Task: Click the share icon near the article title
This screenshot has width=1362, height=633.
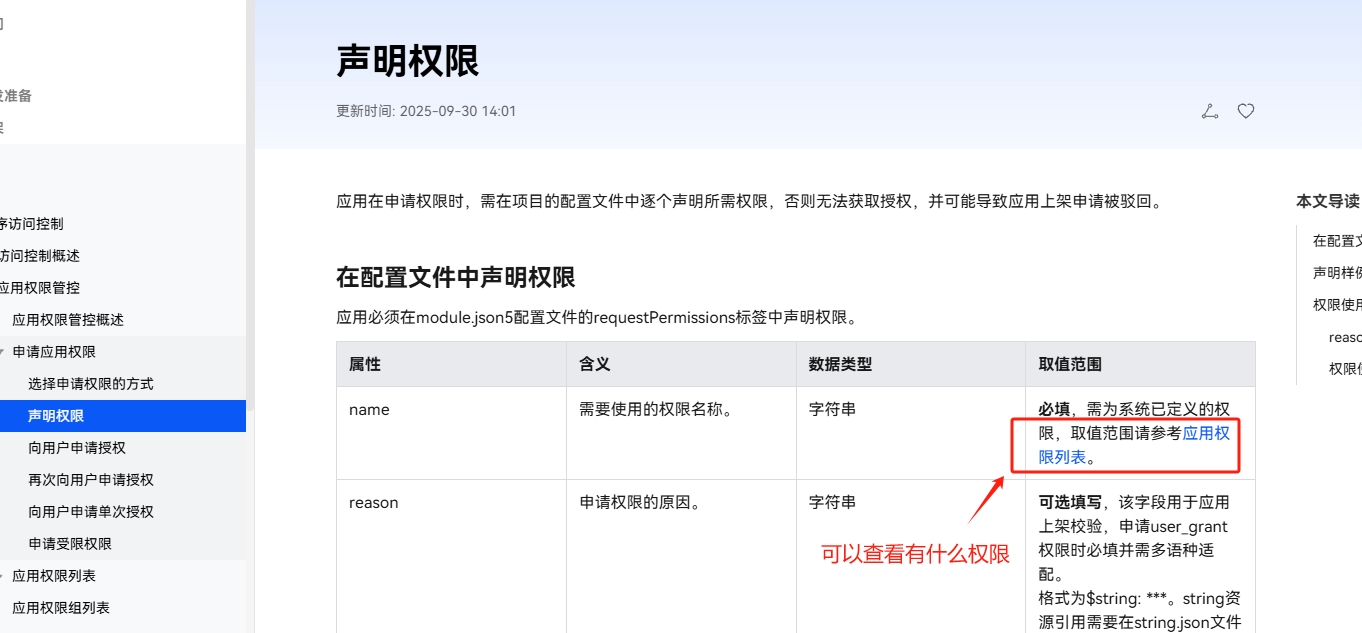Action: pyautogui.click(x=1209, y=111)
